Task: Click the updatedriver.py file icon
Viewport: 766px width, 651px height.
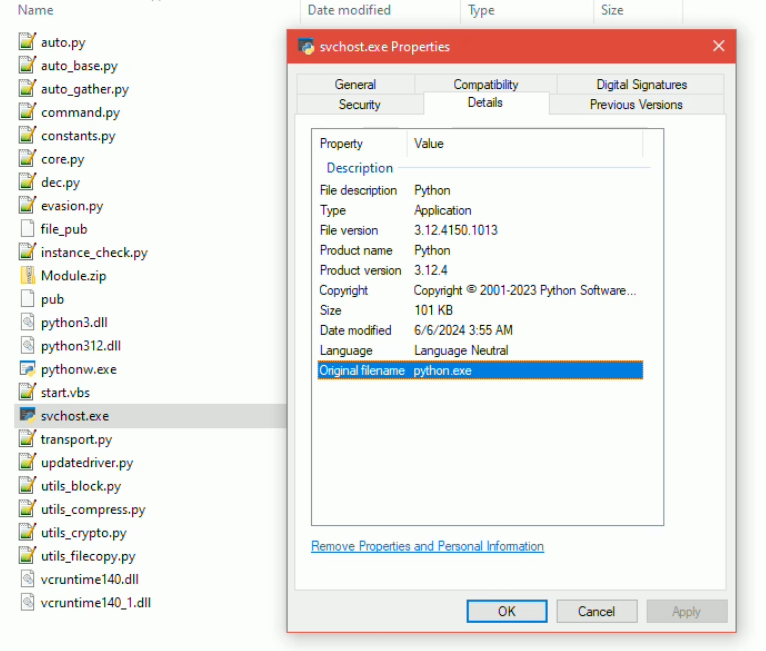Action: pos(27,462)
